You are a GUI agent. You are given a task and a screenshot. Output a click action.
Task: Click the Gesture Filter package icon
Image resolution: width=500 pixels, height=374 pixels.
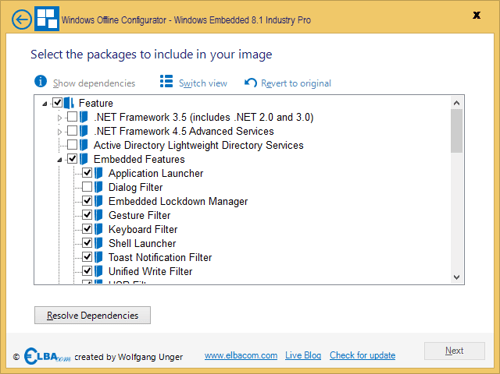[x=98, y=215]
